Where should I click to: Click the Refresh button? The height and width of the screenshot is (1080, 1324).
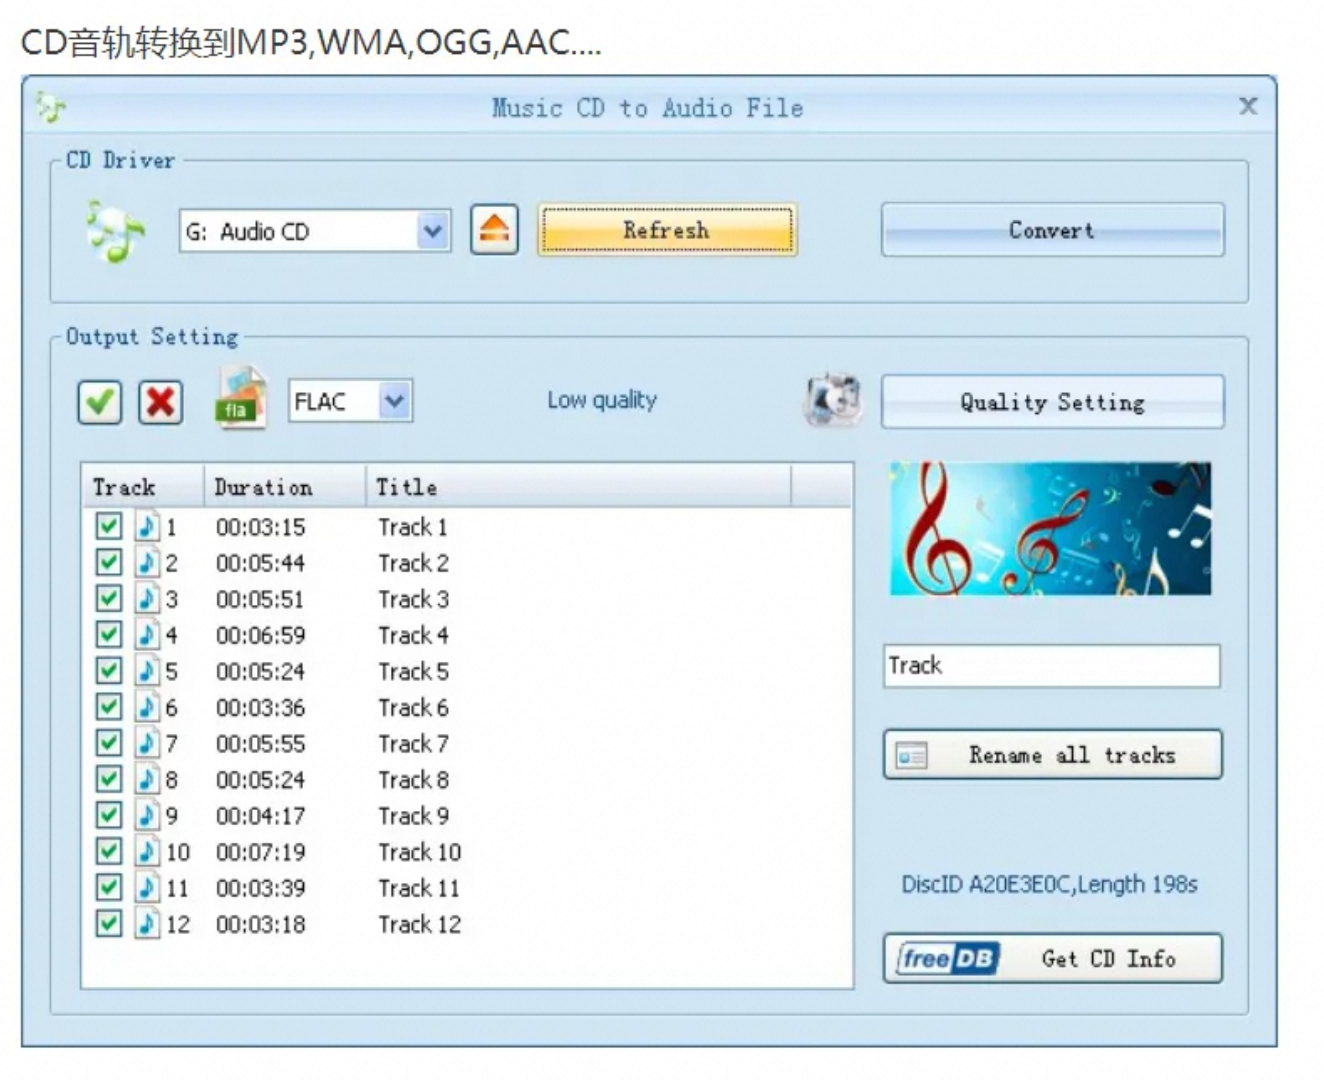point(667,230)
